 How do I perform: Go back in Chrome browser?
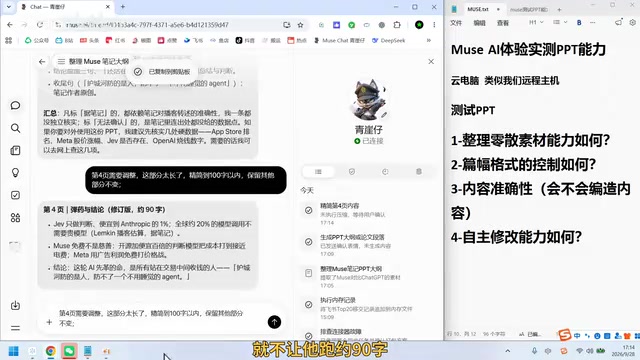10,25
